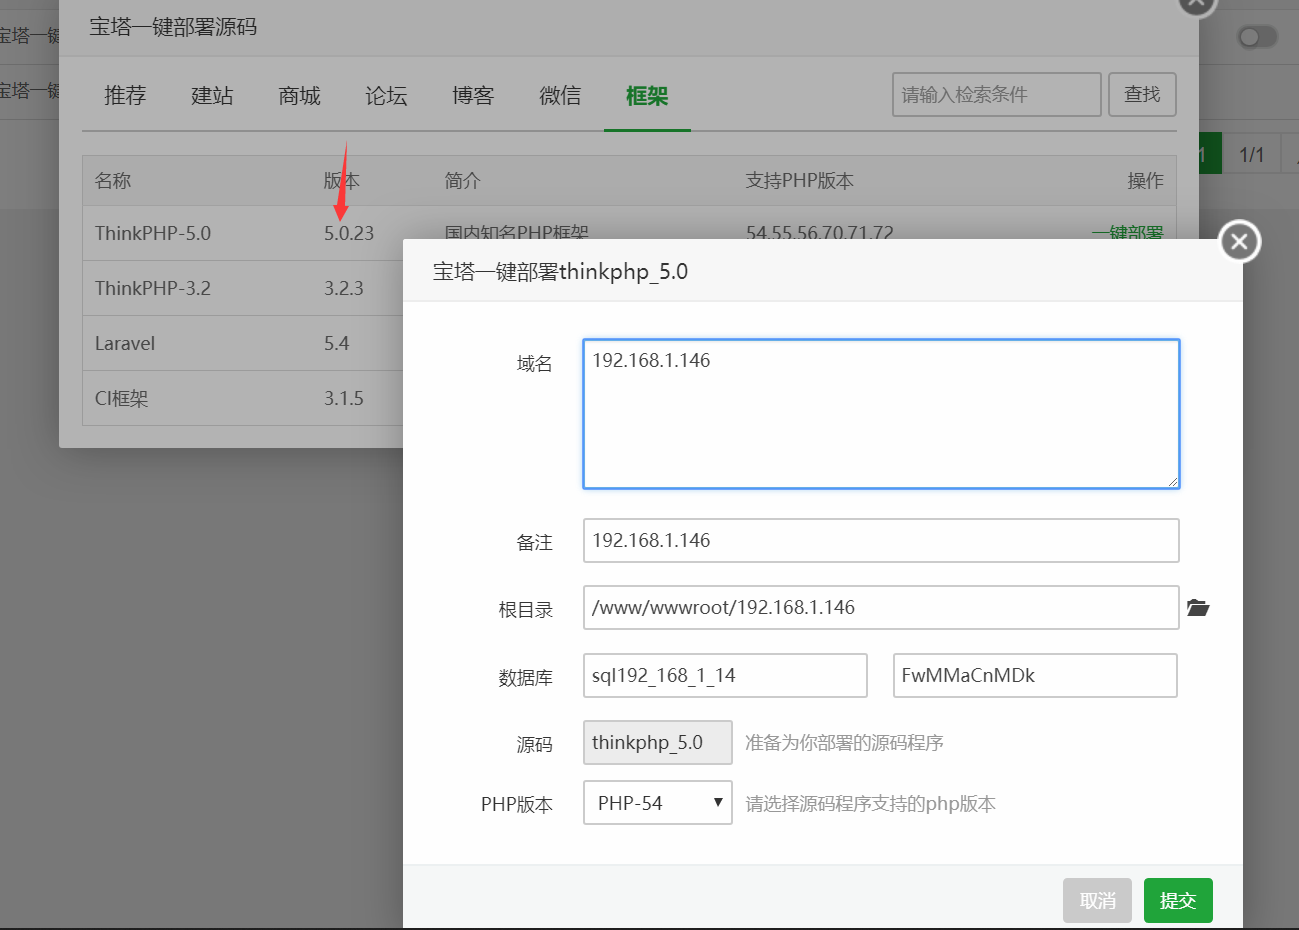Click the 根目录 path input field
Image resolution: width=1299 pixels, height=930 pixels.
click(x=881, y=607)
